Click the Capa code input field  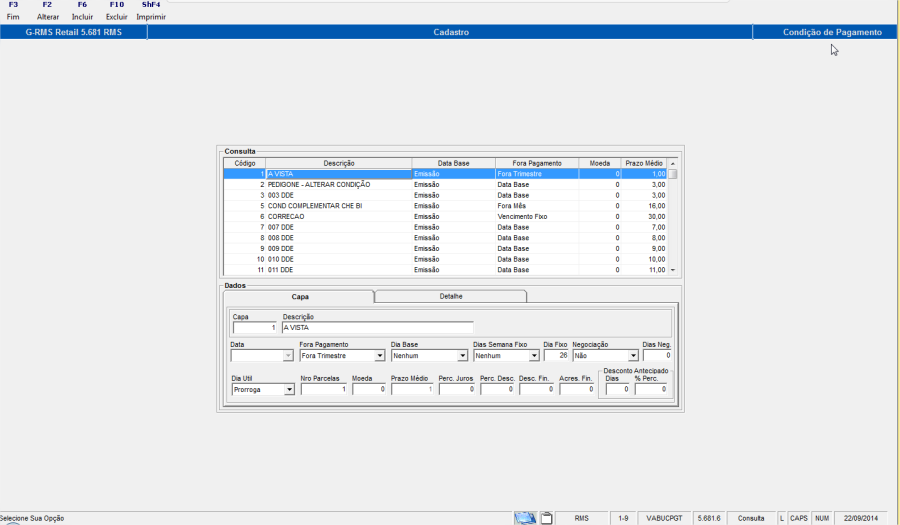(x=255, y=328)
